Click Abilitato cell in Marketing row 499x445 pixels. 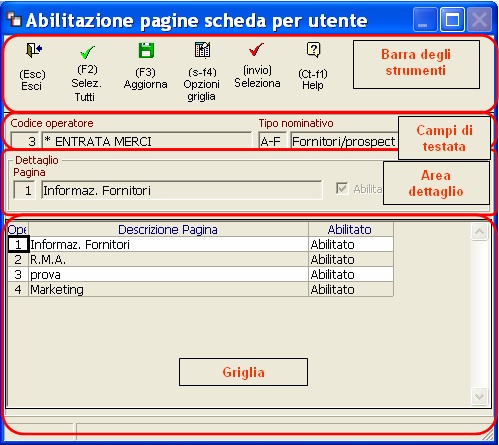click(351, 289)
